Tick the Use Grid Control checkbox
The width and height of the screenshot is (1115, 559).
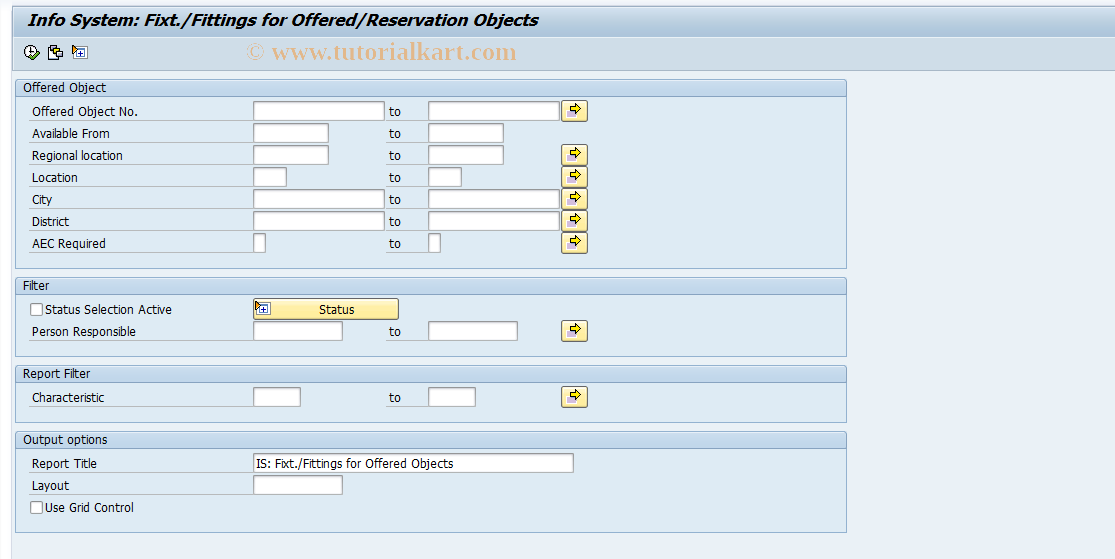coord(36,507)
